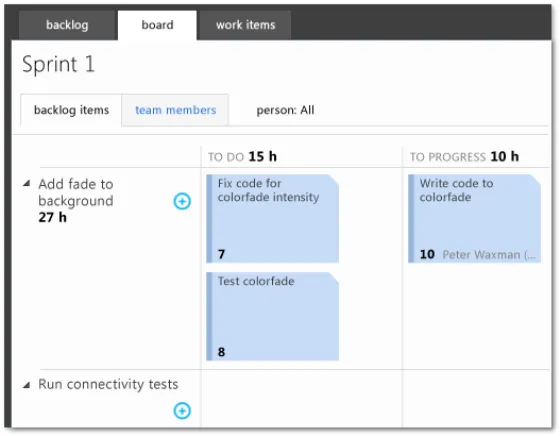Add a task to Run connectivity tests
The width and height of the screenshot is (560, 436).
(182, 411)
